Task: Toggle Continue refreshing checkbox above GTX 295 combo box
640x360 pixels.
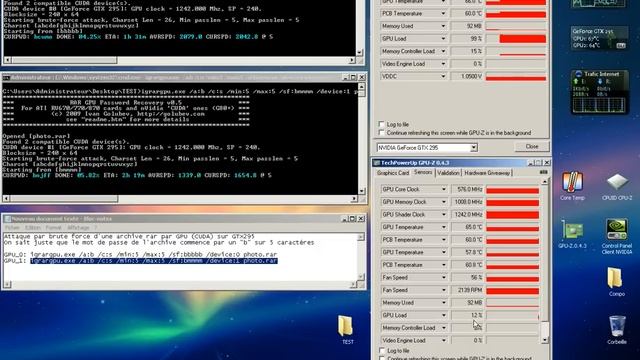Action: pos(381,133)
